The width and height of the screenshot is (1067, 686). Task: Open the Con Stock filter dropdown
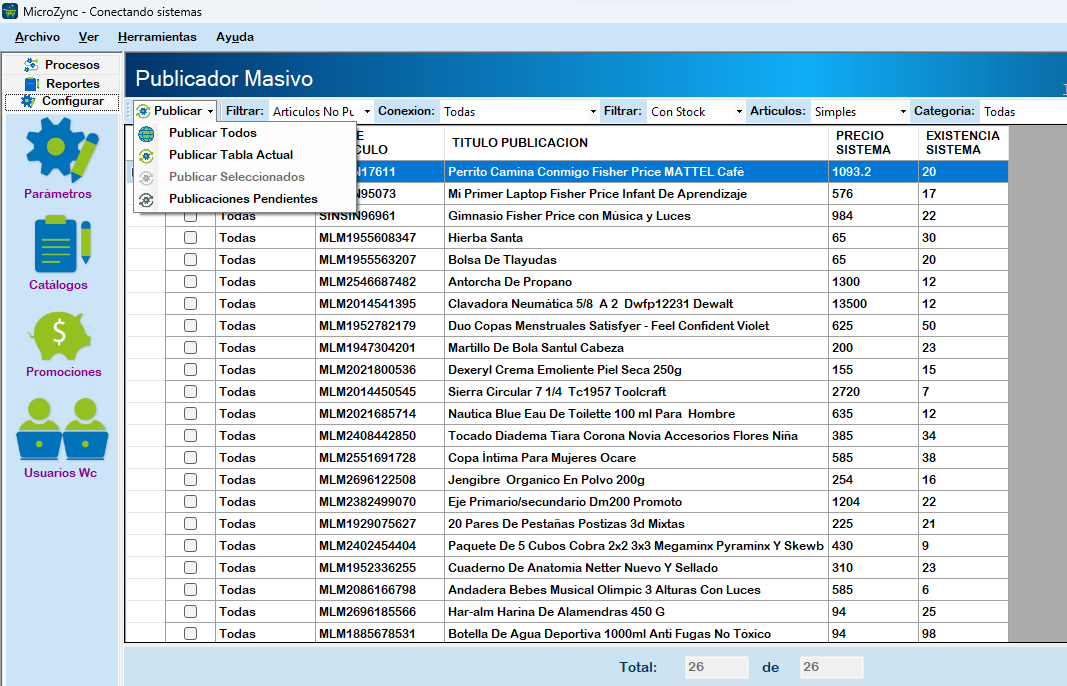pos(695,112)
